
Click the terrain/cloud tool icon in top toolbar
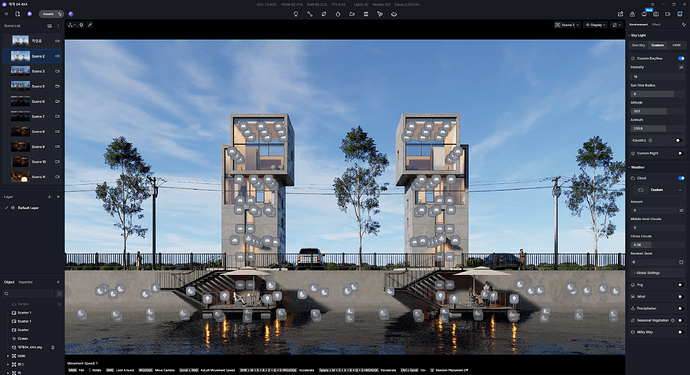pos(394,14)
